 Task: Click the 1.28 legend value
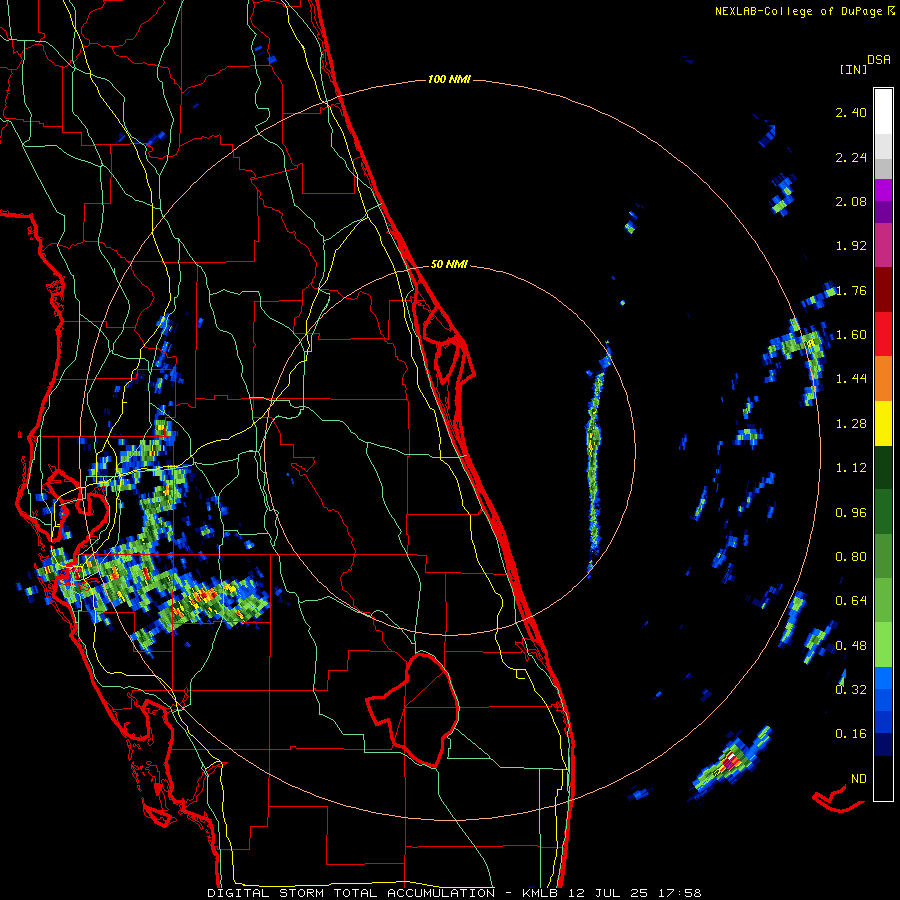[851, 424]
